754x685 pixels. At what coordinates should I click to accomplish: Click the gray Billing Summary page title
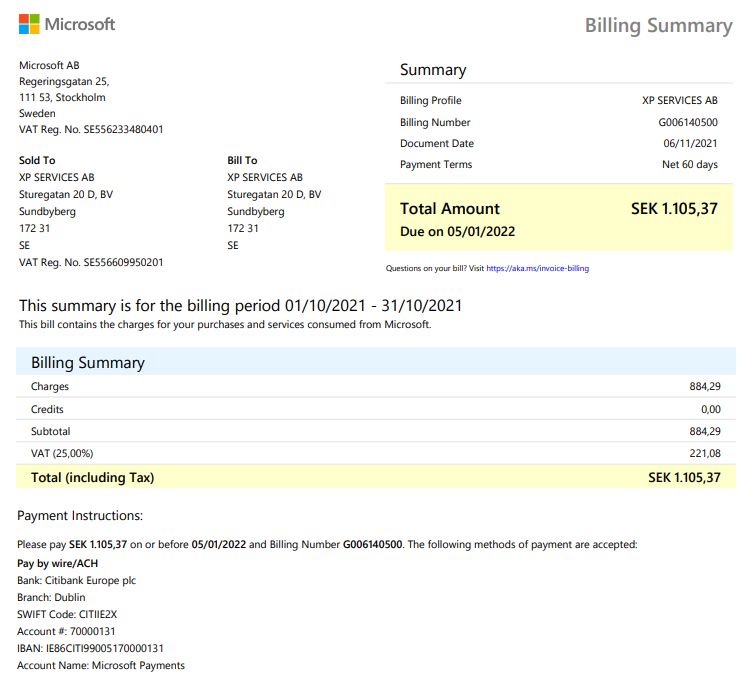[658, 26]
